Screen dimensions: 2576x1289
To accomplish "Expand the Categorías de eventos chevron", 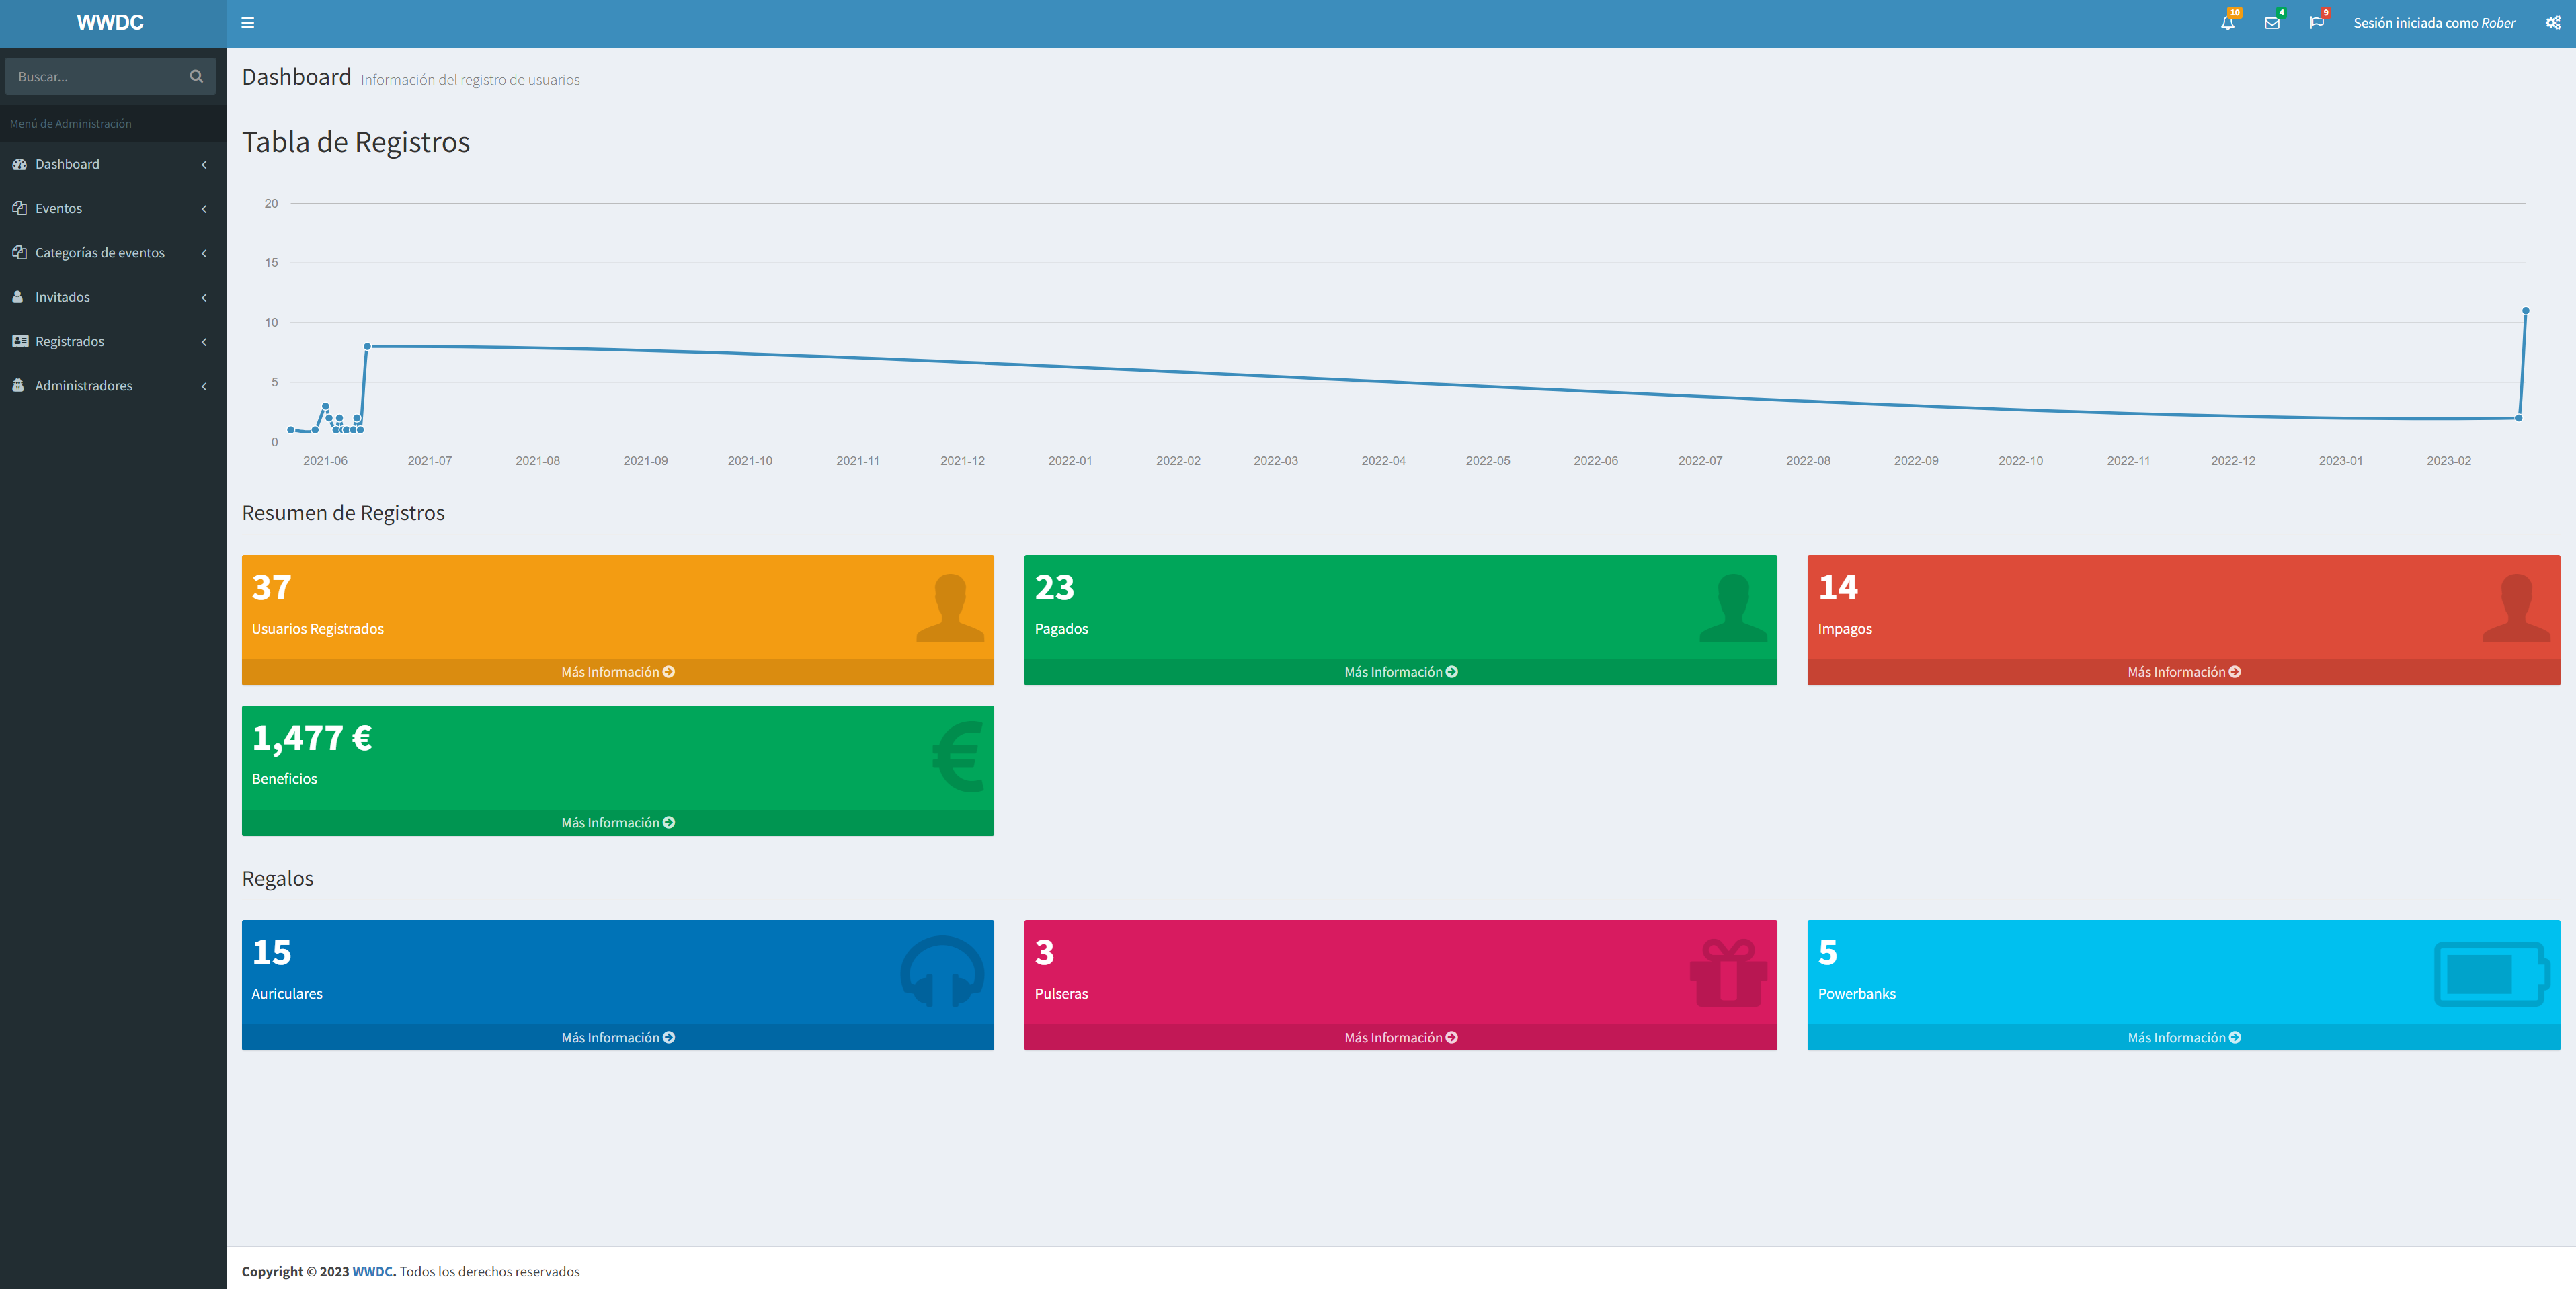I will 204,253.
